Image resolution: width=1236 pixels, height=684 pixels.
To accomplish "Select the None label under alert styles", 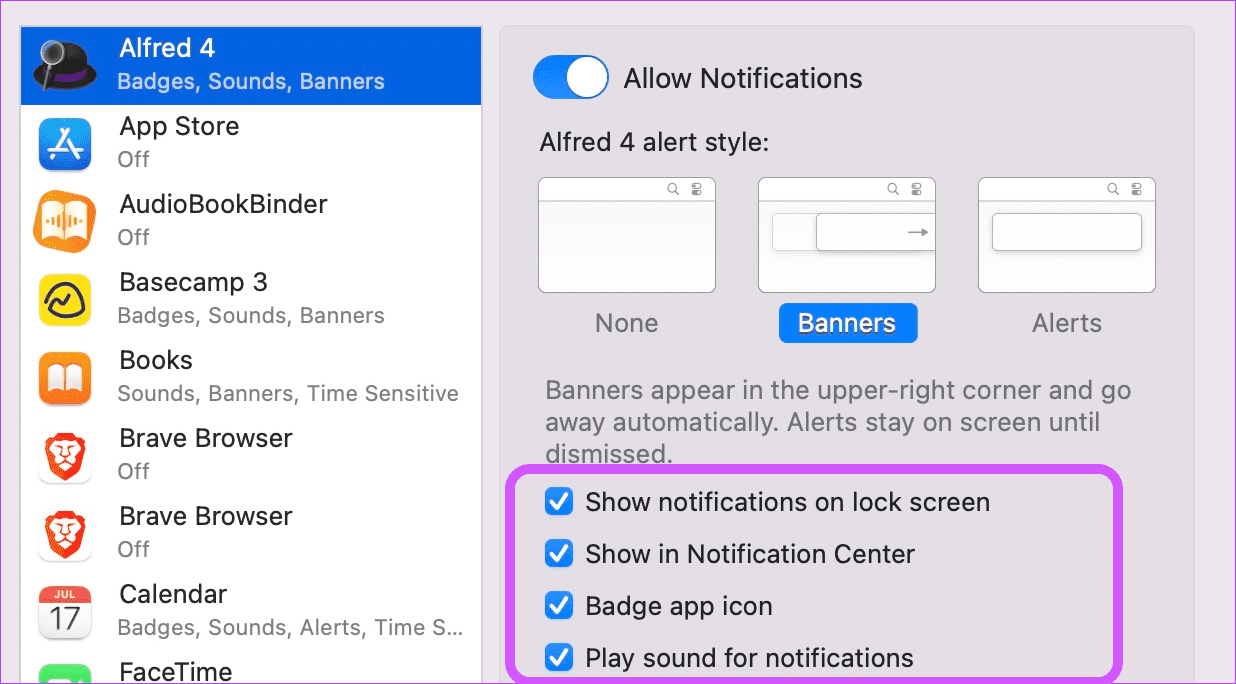I will tap(627, 323).
